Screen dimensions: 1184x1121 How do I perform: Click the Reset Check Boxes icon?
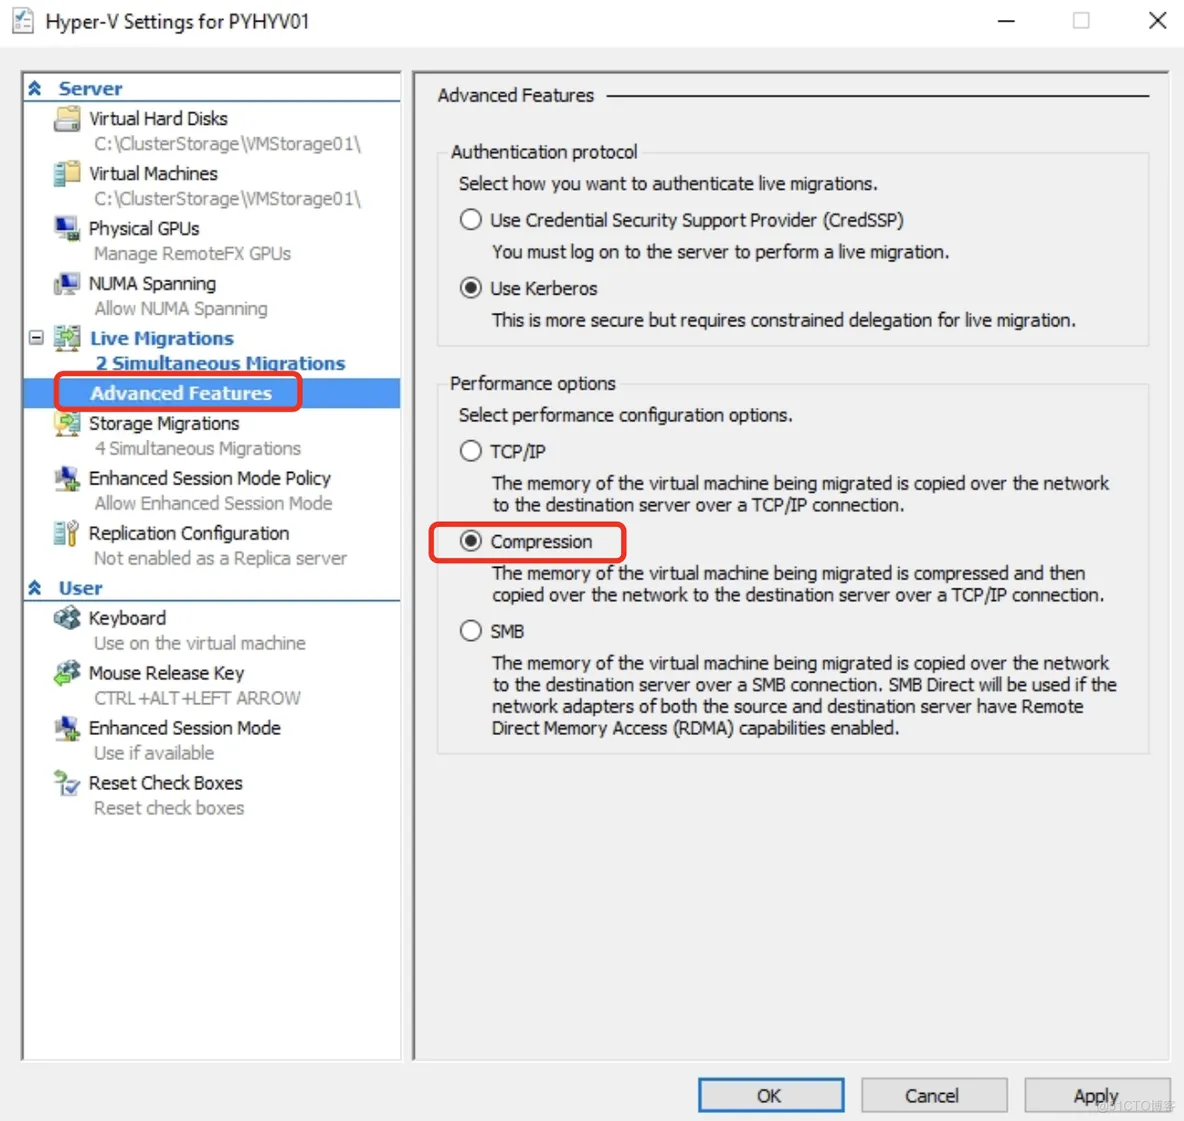click(66, 784)
